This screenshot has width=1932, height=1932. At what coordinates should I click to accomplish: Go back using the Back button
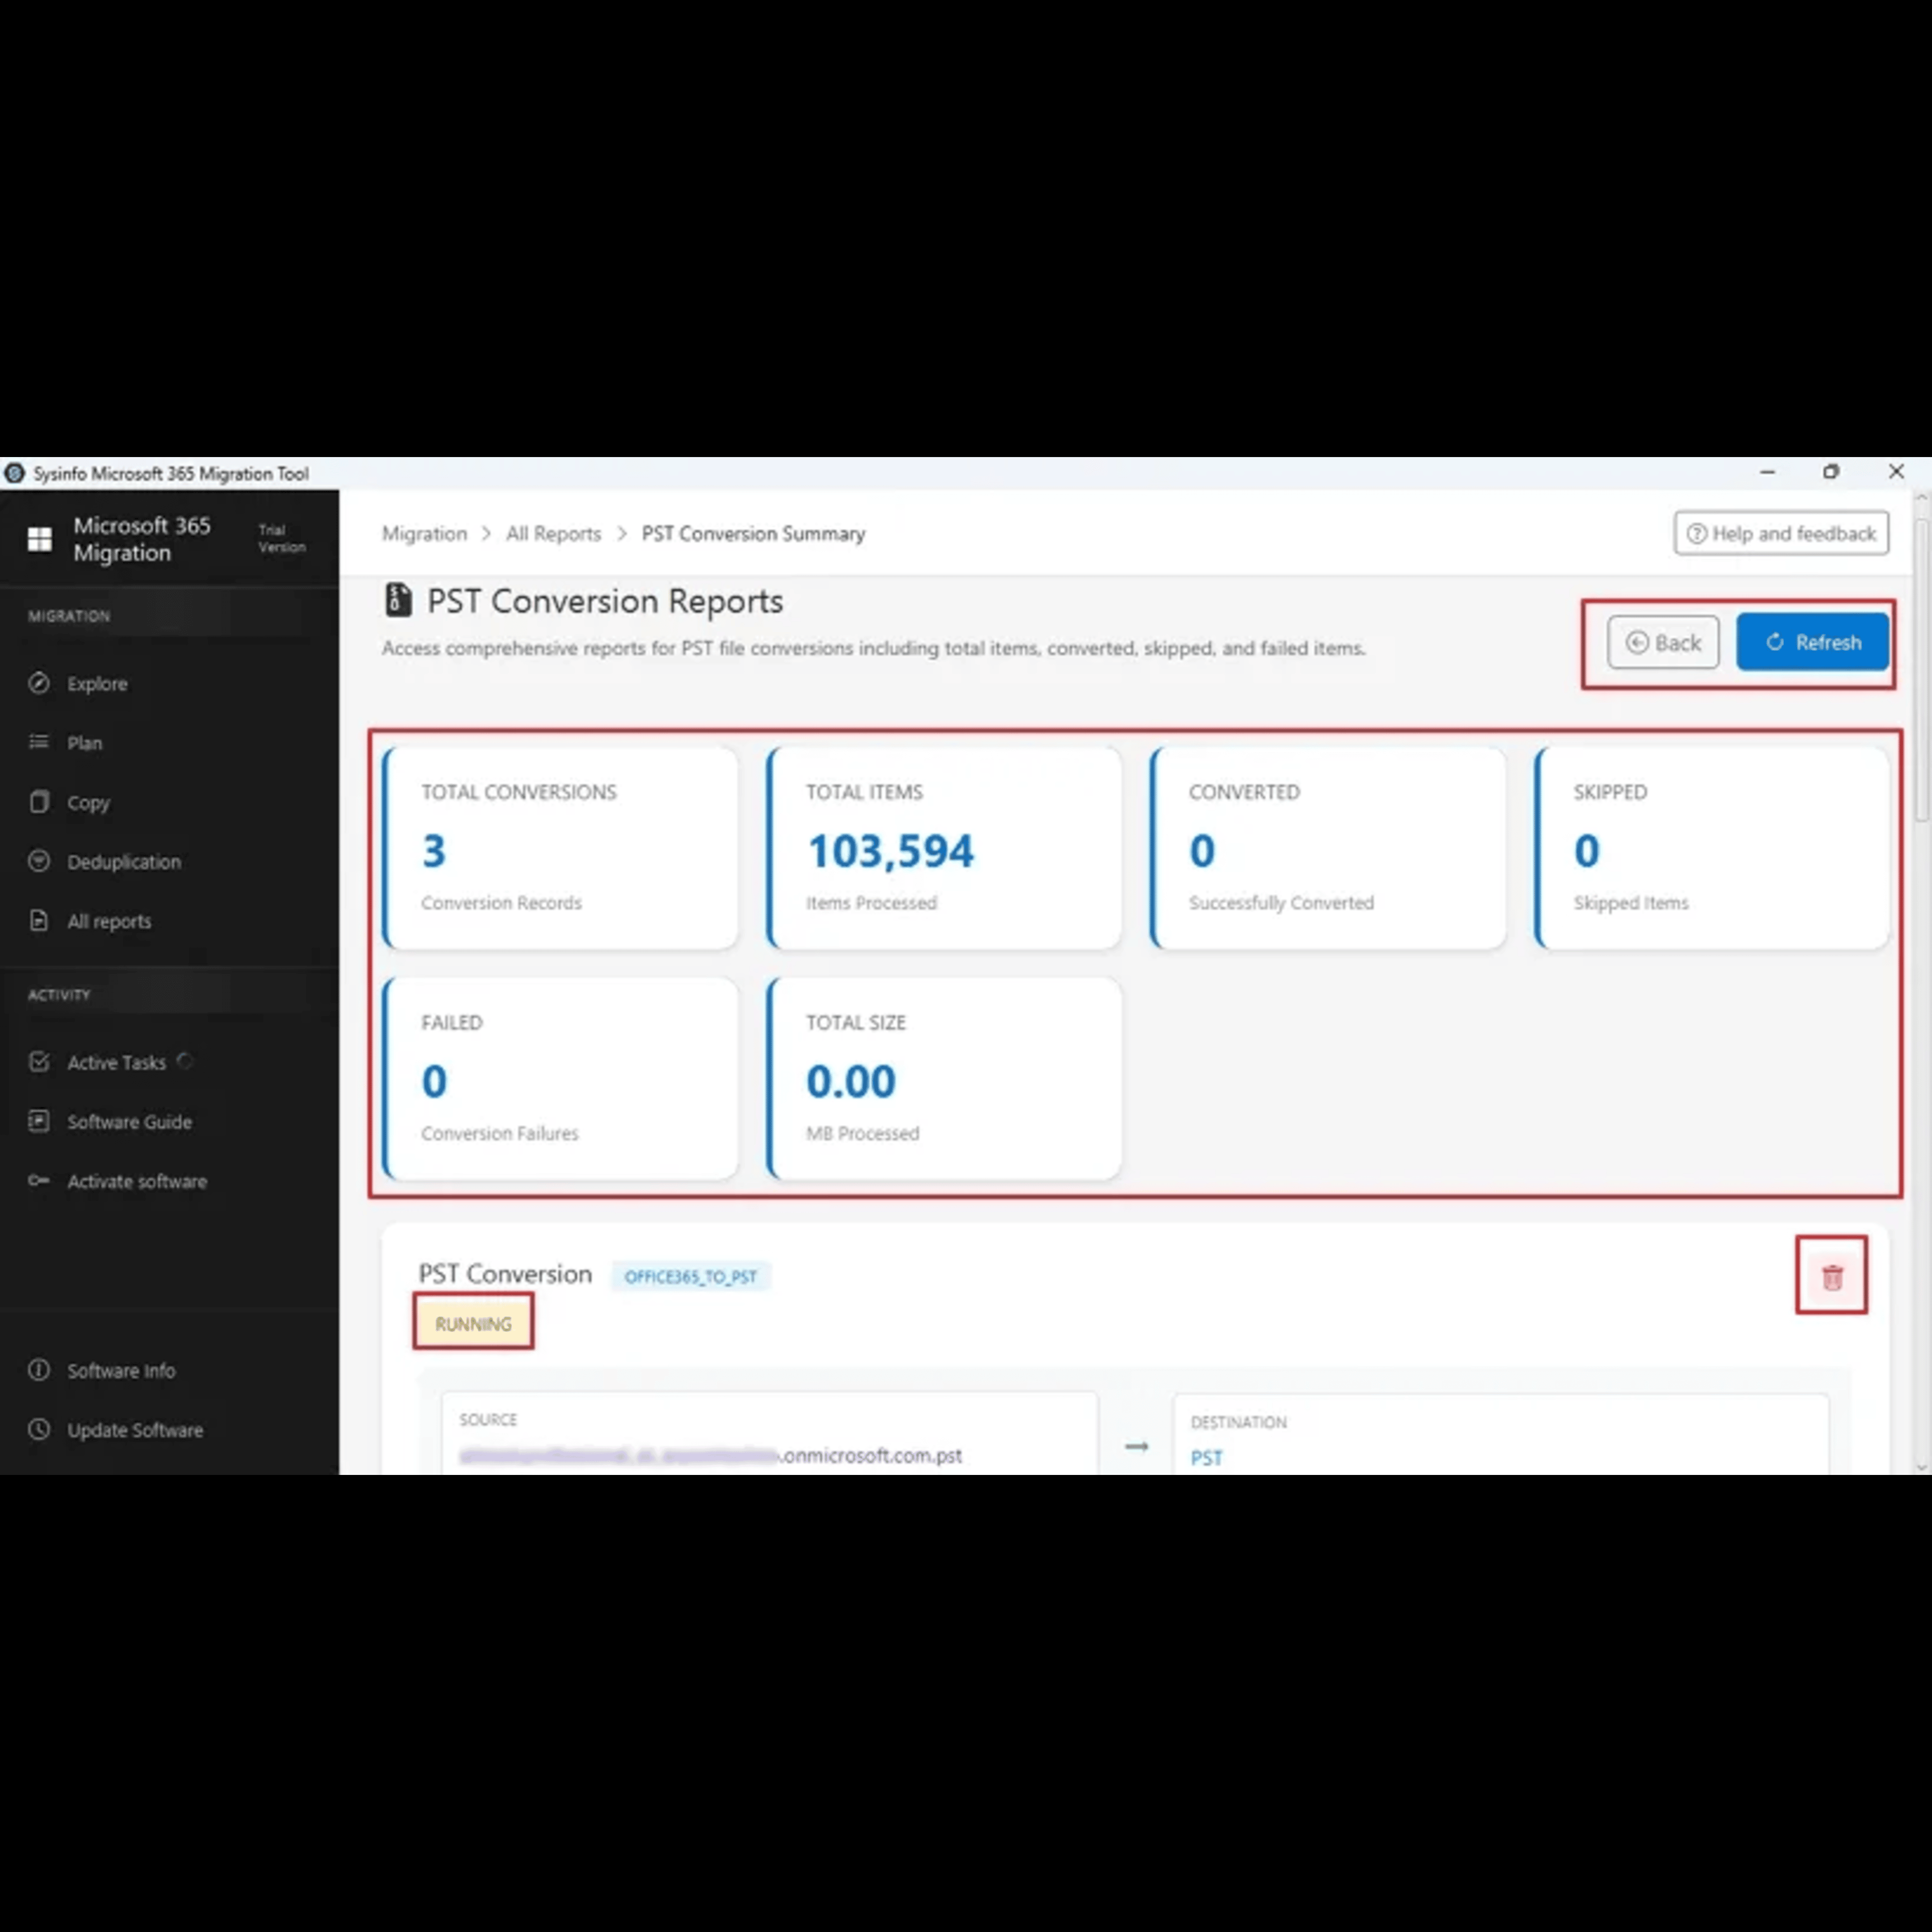[1663, 642]
